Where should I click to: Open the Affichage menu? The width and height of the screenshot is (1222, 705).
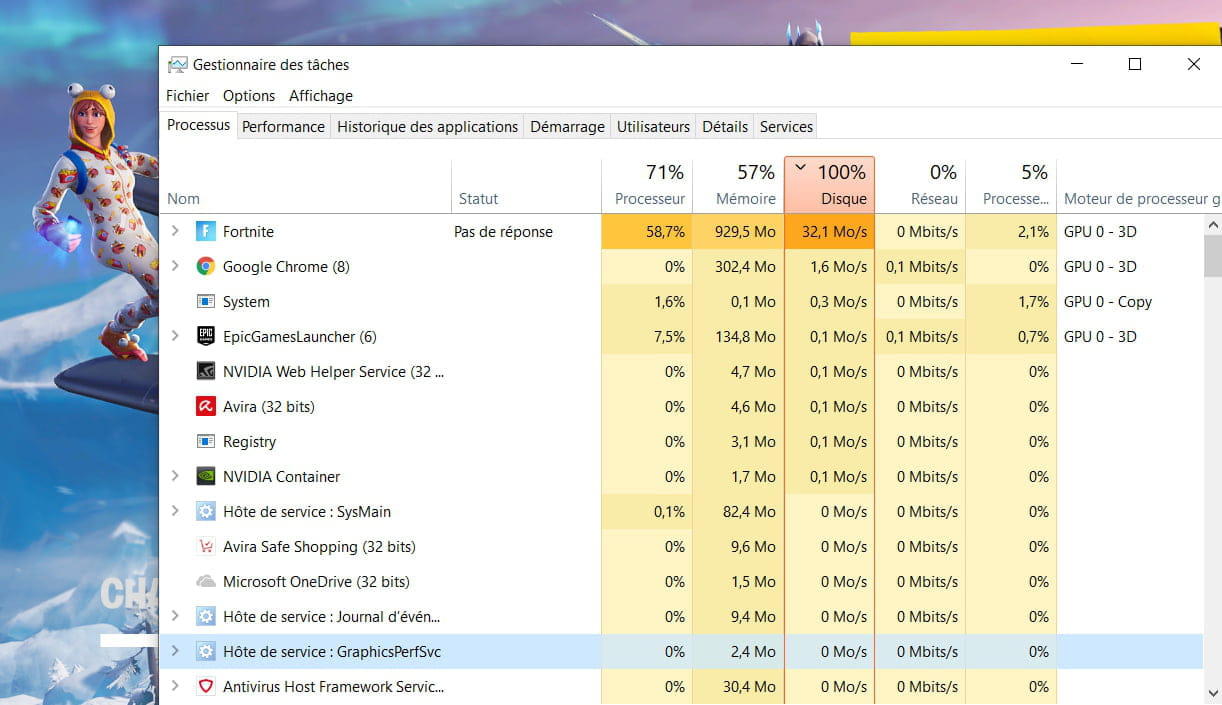321,96
